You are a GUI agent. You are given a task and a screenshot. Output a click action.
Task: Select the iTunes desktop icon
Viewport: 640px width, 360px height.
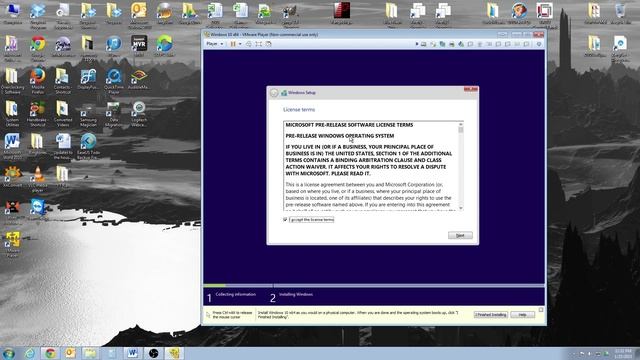pyautogui.click(x=113, y=46)
